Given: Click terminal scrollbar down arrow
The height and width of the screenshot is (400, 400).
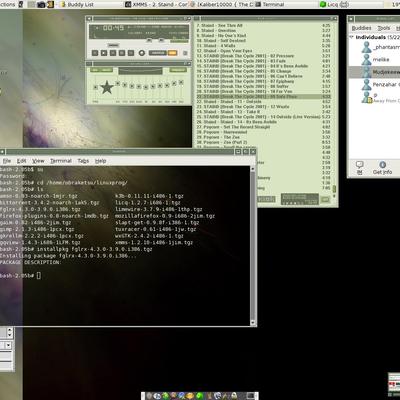Looking at the screenshot, I should (253, 322).
